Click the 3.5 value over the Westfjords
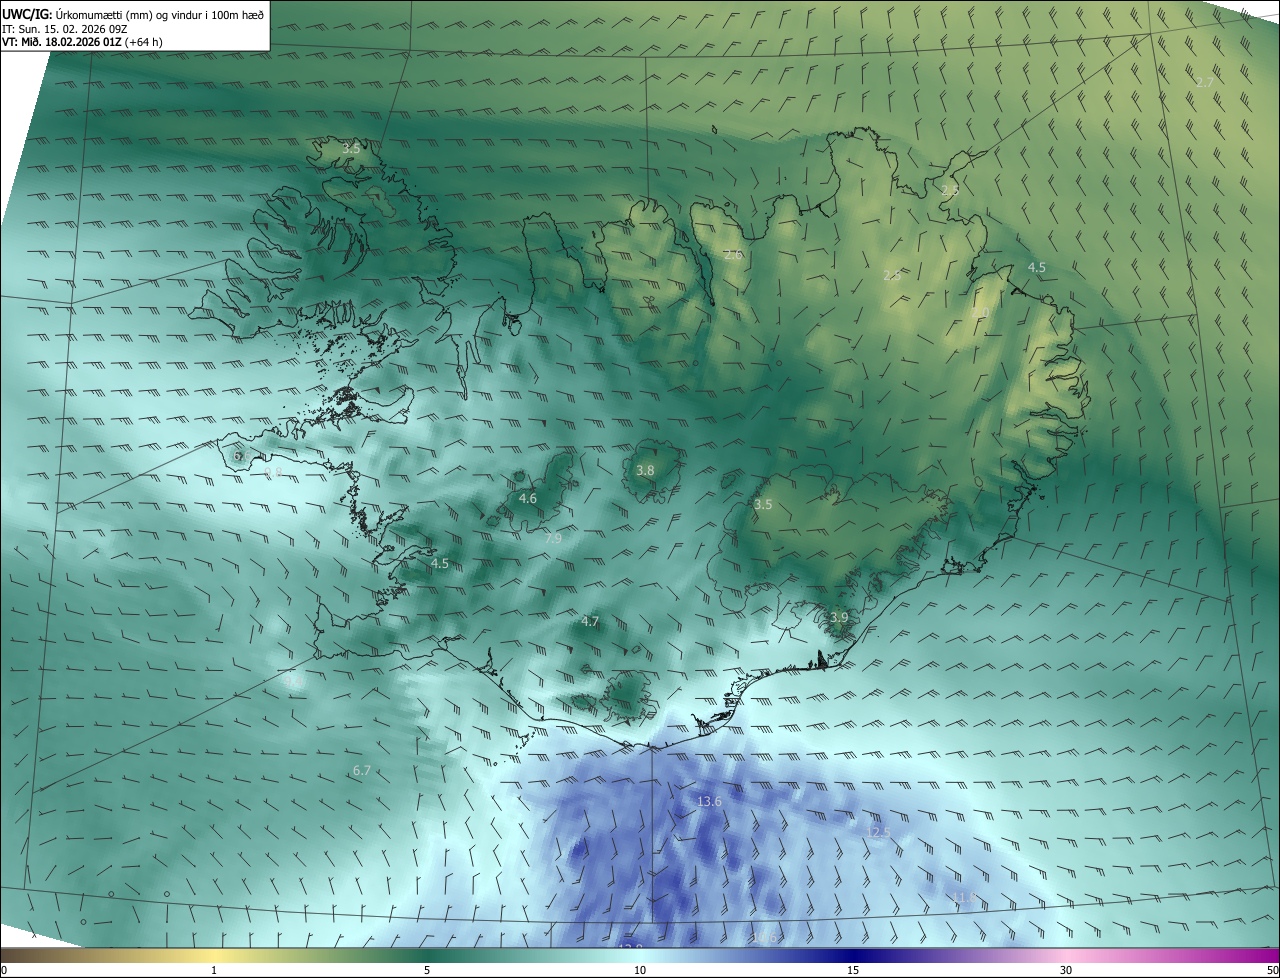Image resolution: width=1280 pixels, height=978 pixels. [350, 148]
